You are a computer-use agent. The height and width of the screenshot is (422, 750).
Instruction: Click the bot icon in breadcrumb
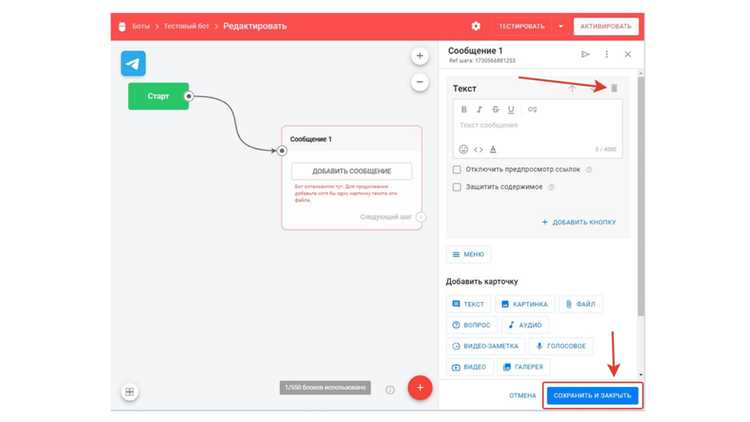tap(122, 26)
